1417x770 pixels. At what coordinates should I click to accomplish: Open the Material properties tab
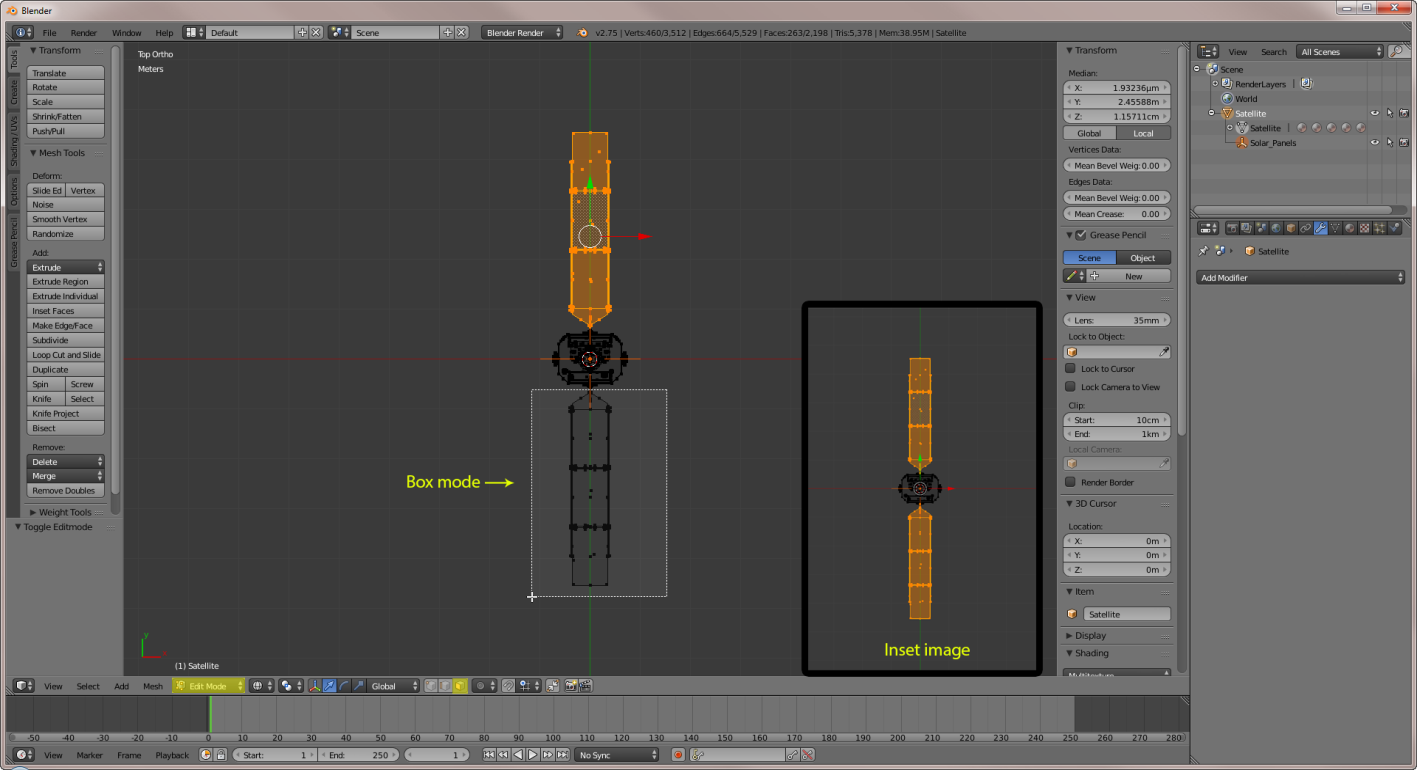[1351, 228]
